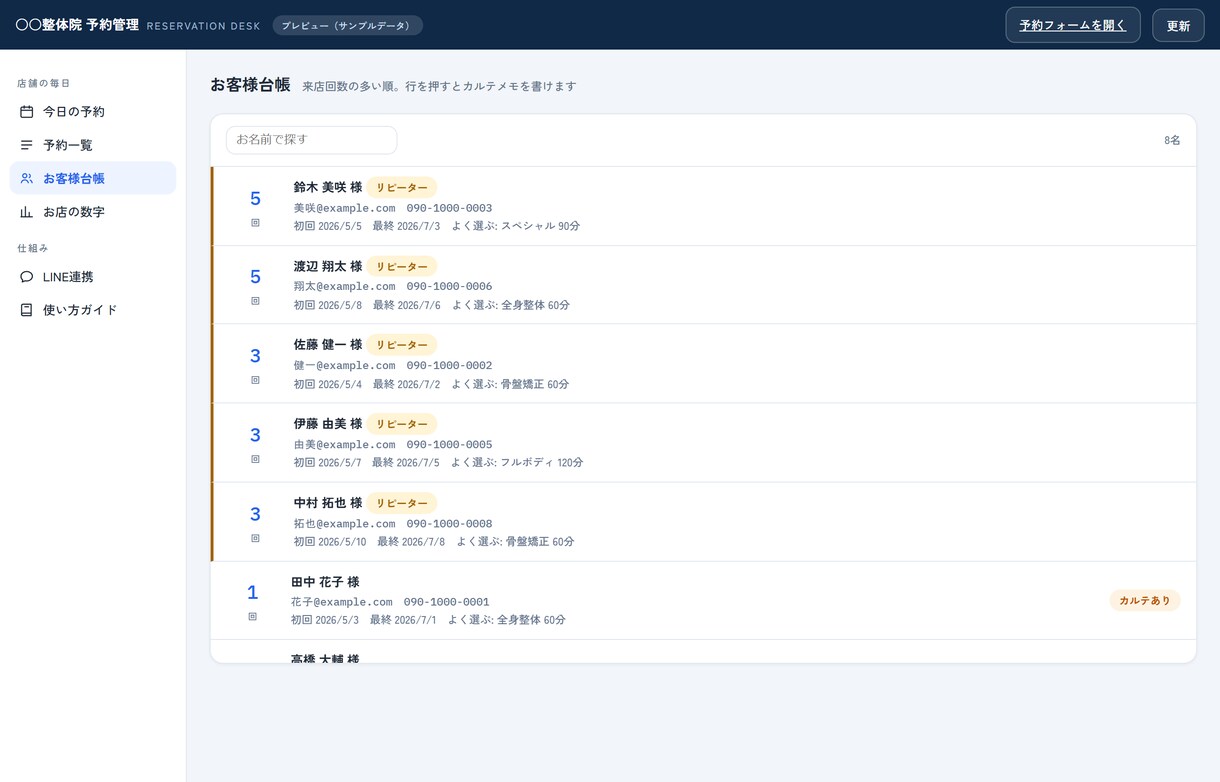The image size is (1220, 782).
Task: Click よく選ぶ: フルボディ 120分 text
Action: tap(517, 463)
